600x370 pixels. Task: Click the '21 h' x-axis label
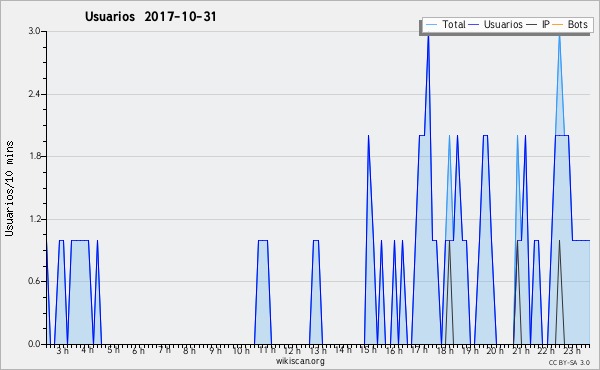[x=521, y=350]
